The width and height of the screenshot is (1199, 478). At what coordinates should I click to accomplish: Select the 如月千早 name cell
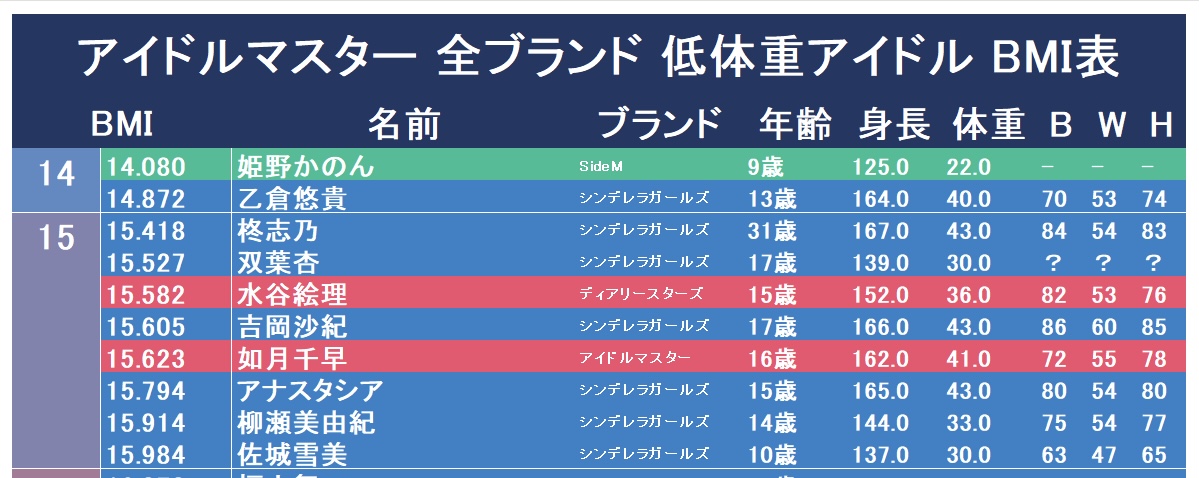pos(292,359)
